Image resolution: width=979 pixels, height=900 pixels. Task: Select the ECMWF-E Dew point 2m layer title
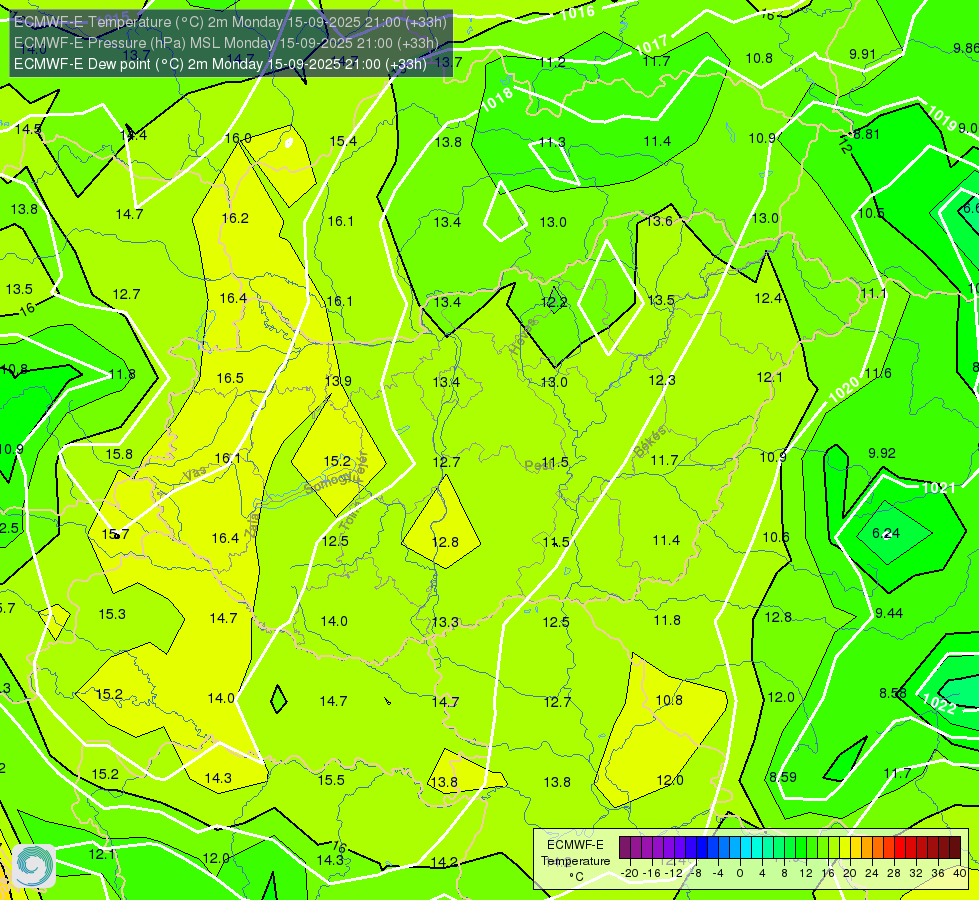(x=220, y=64)
